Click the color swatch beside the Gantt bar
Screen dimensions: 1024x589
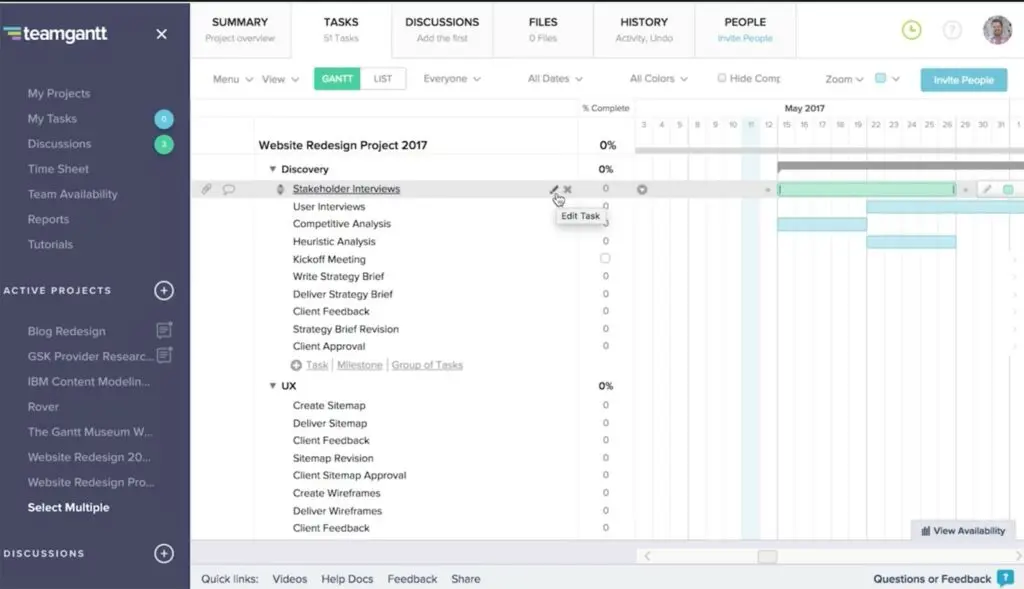click(x=1008, y=189)
